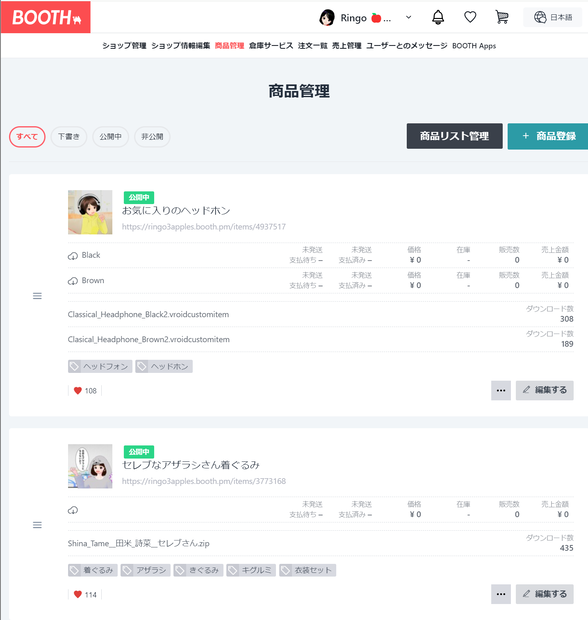The image size is (588, 620).
Task: Open お気に入りのヘッドホン item title
Action: tap(176, 211)
